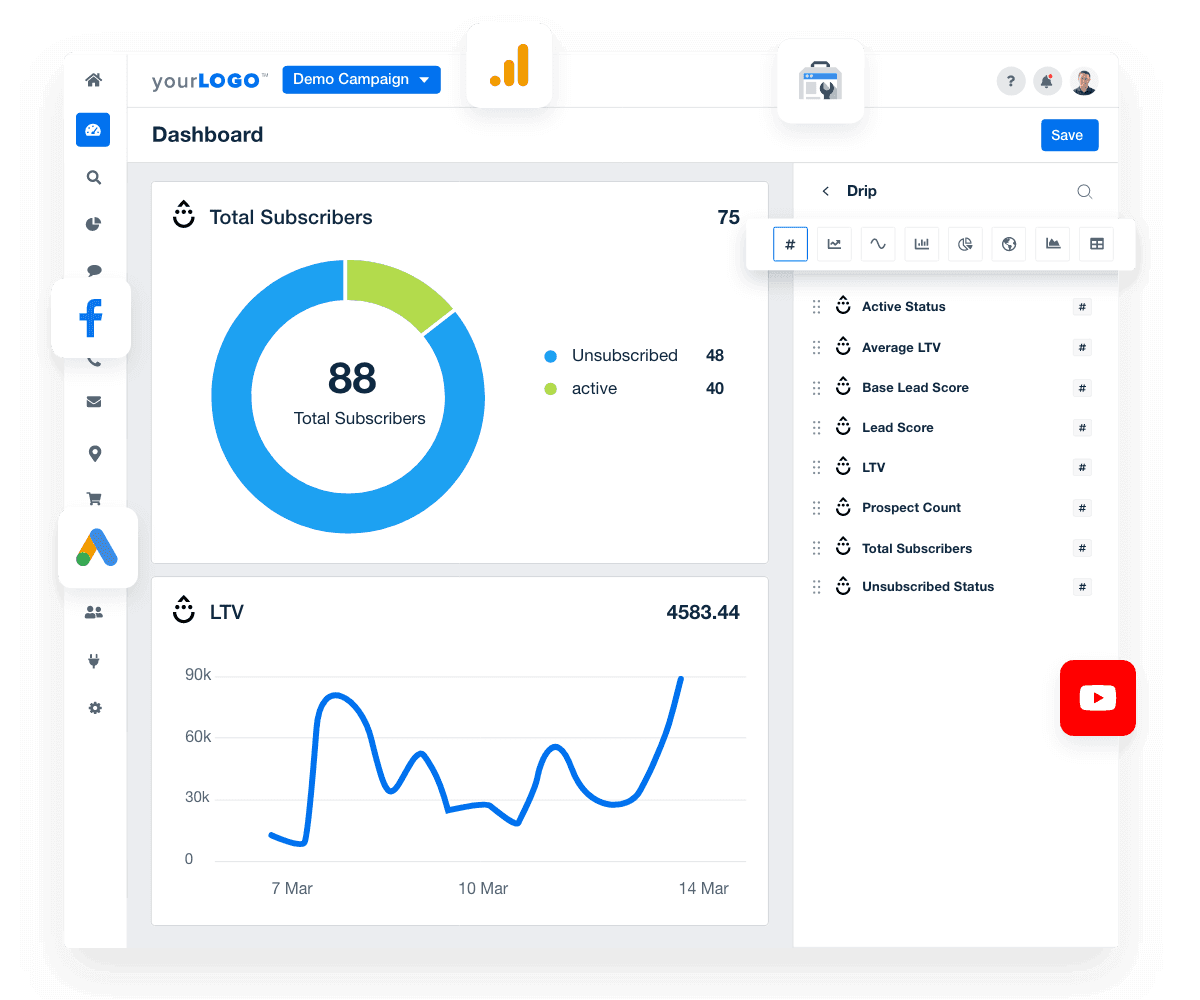Open the email sidebar icon

coord(93,401)
